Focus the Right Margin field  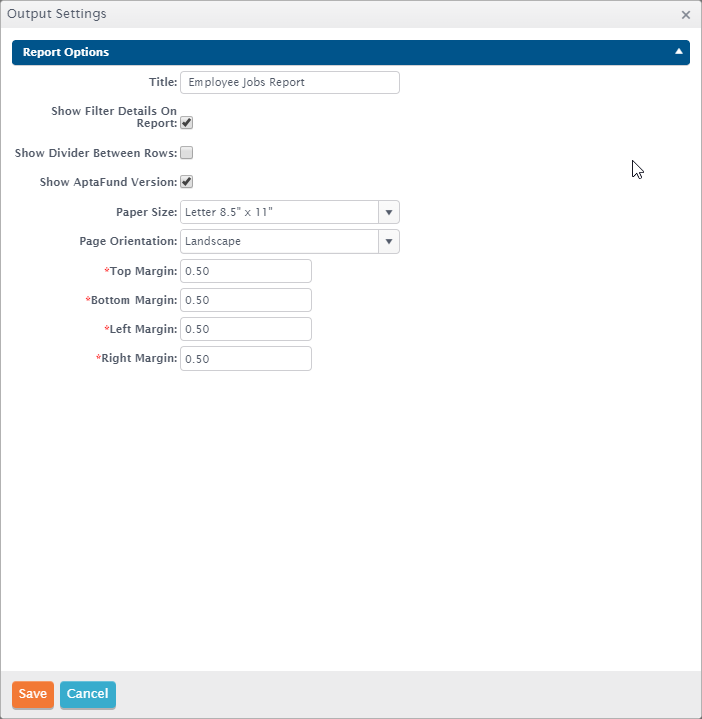coord(246,359)
